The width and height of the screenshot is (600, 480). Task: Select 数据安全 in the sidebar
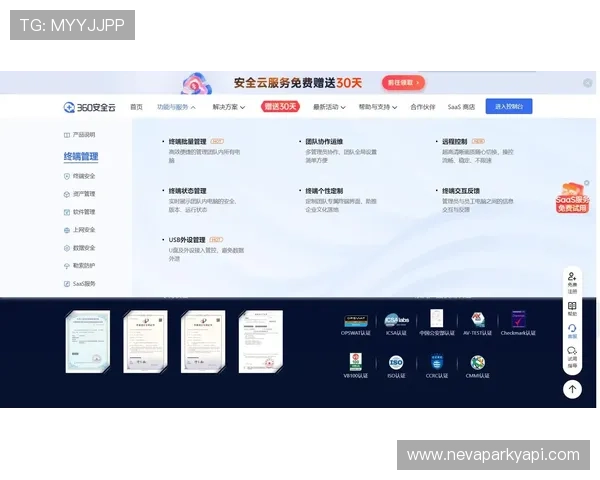pos(79,248)
